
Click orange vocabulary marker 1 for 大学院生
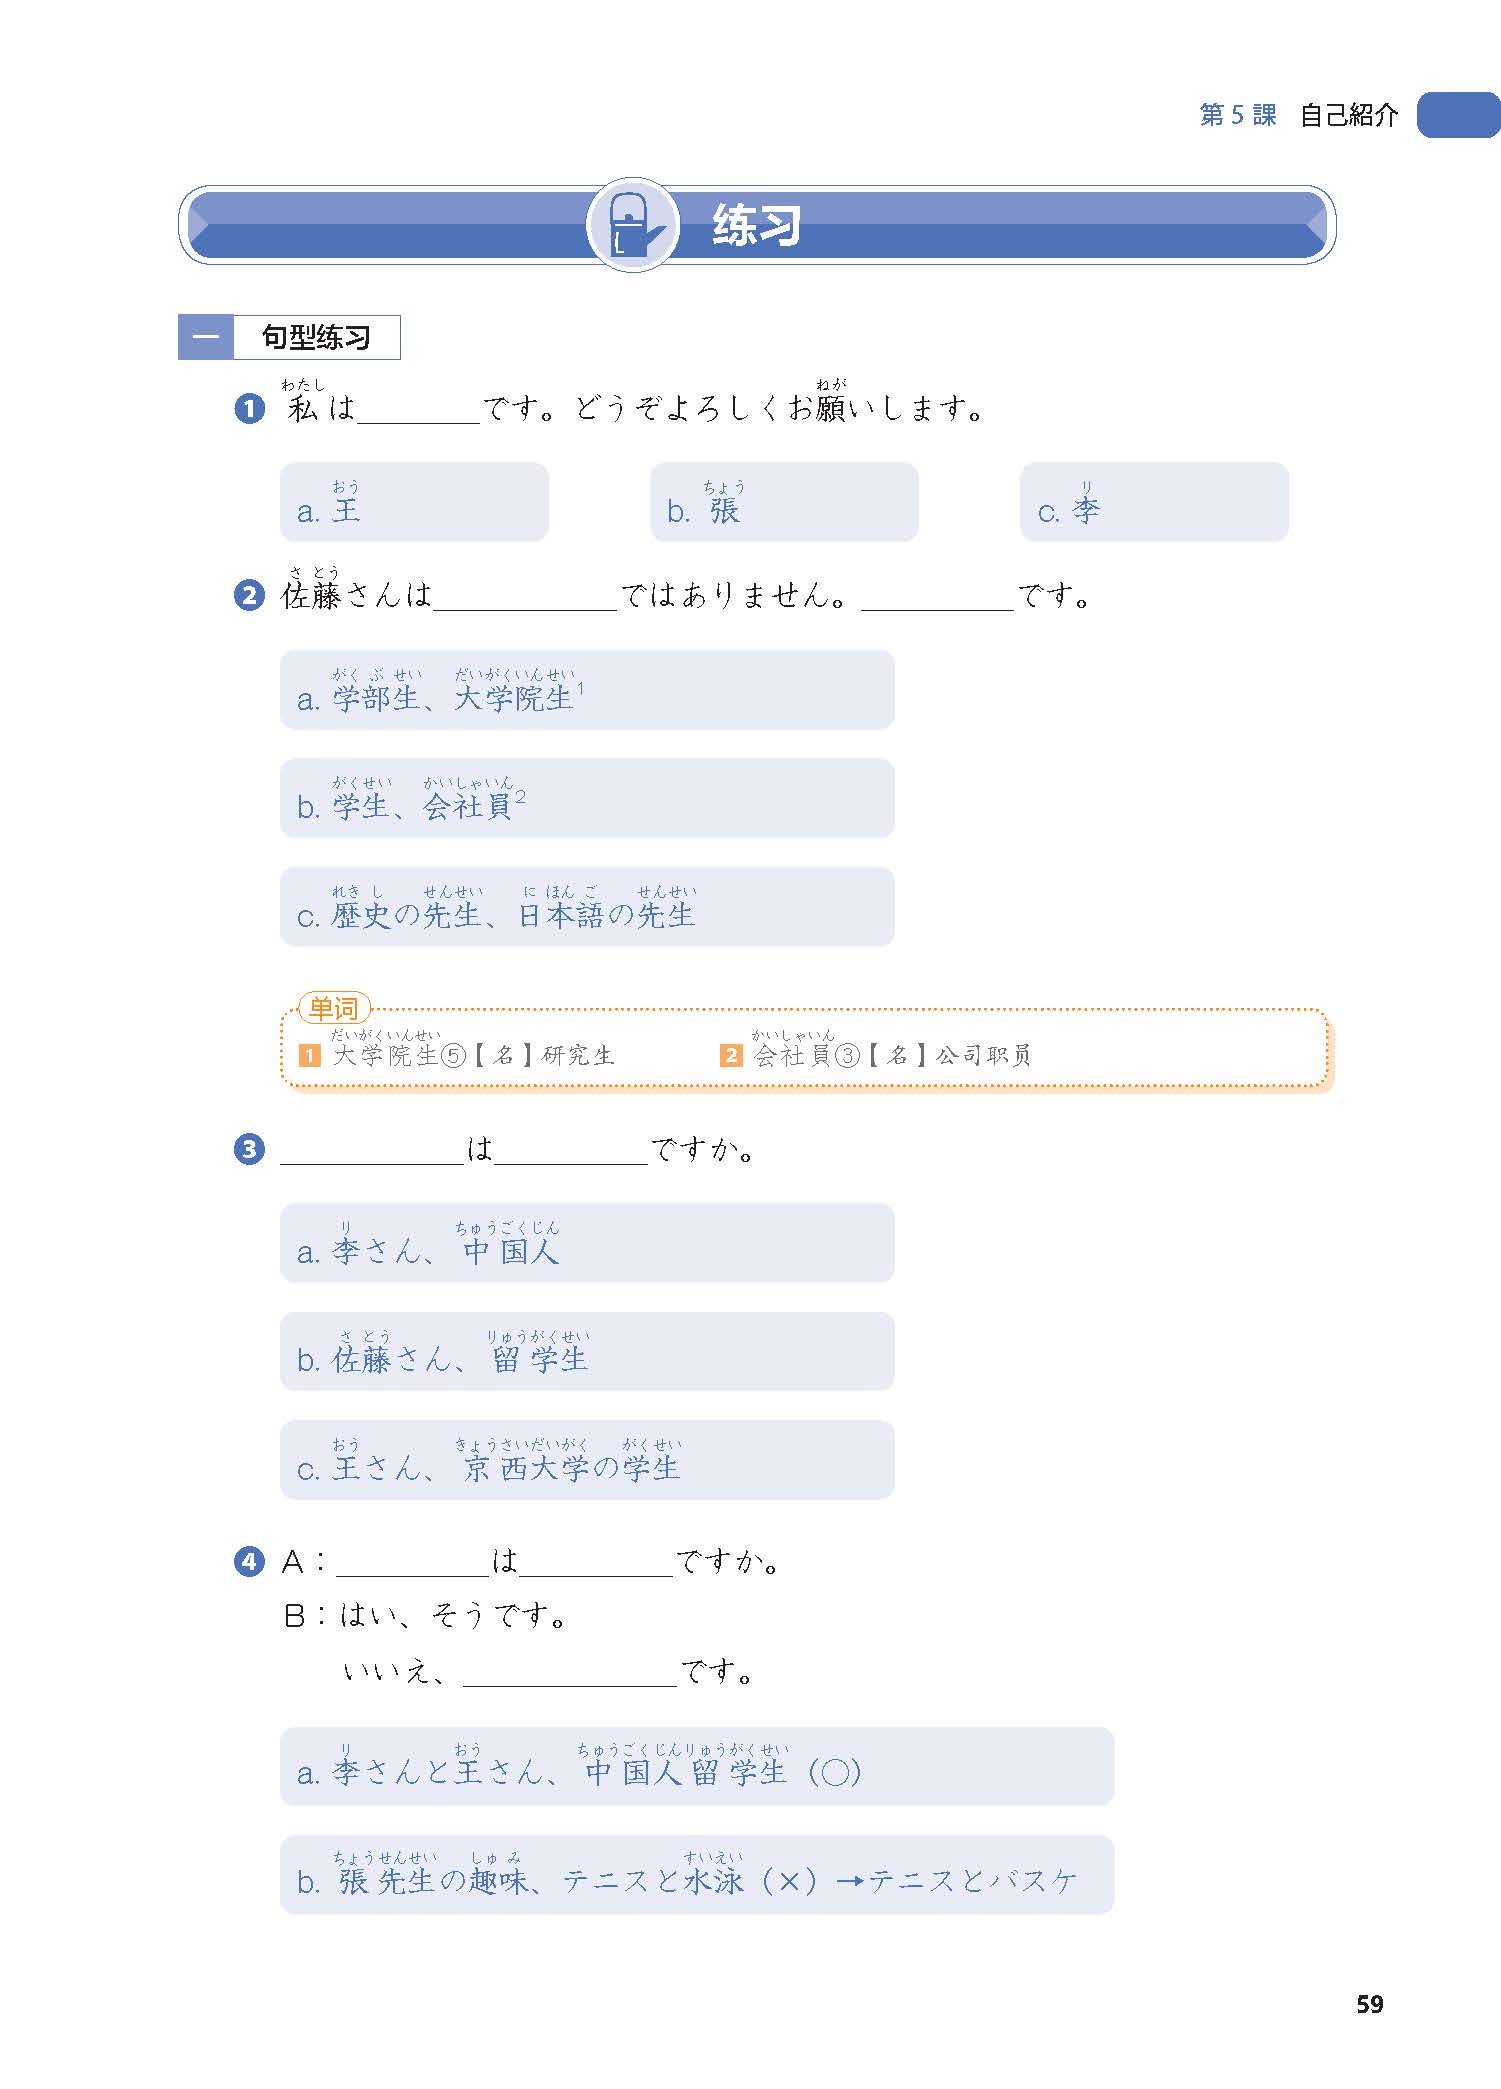pos(310,1055)
